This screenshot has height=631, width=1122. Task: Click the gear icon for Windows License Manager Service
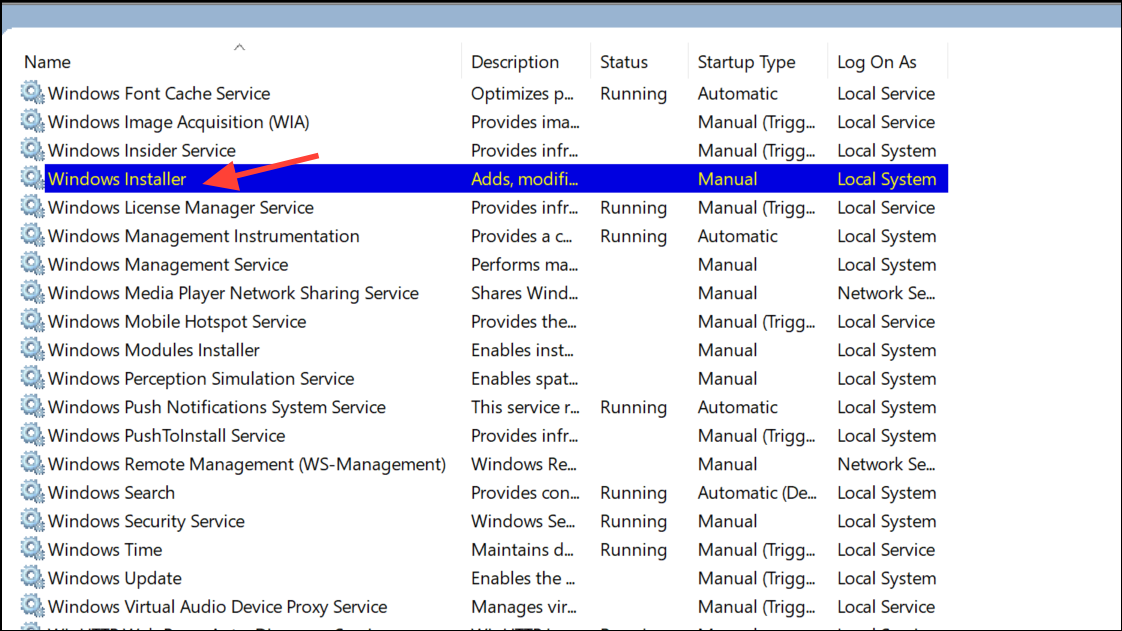[32, 207]
